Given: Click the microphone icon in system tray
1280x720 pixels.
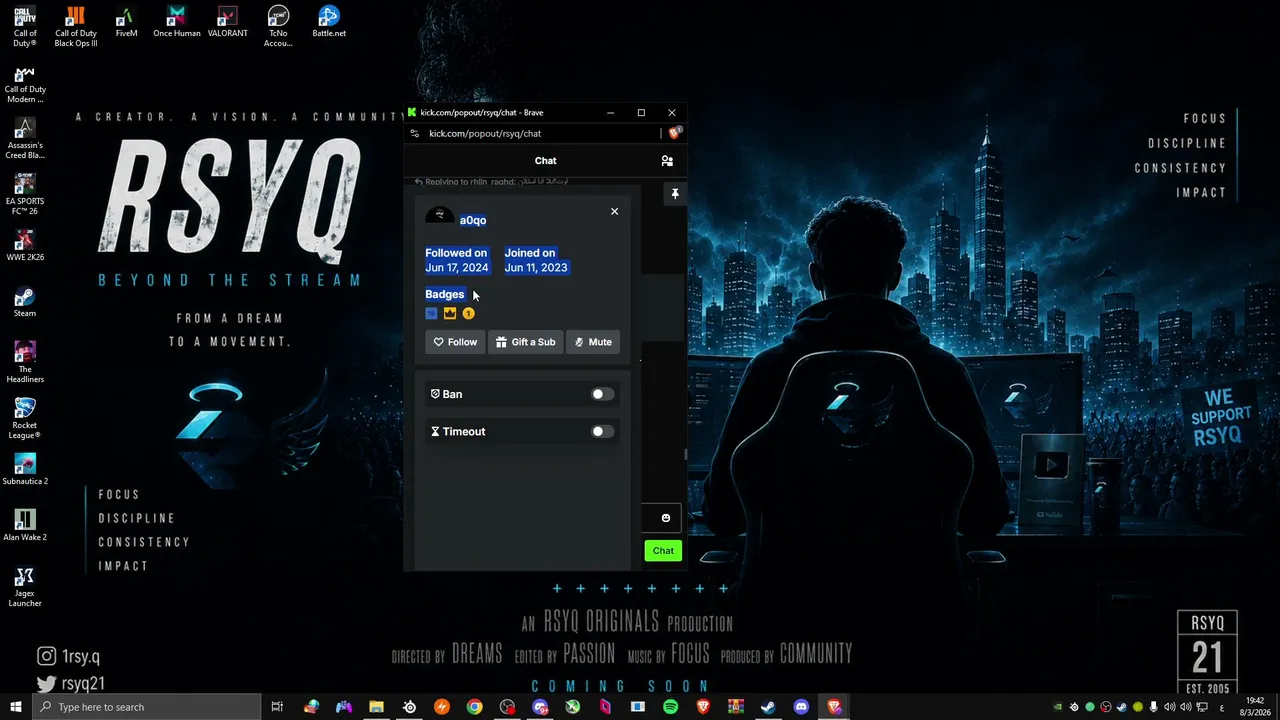Looking at the screenshot, I should [1154, 707].
